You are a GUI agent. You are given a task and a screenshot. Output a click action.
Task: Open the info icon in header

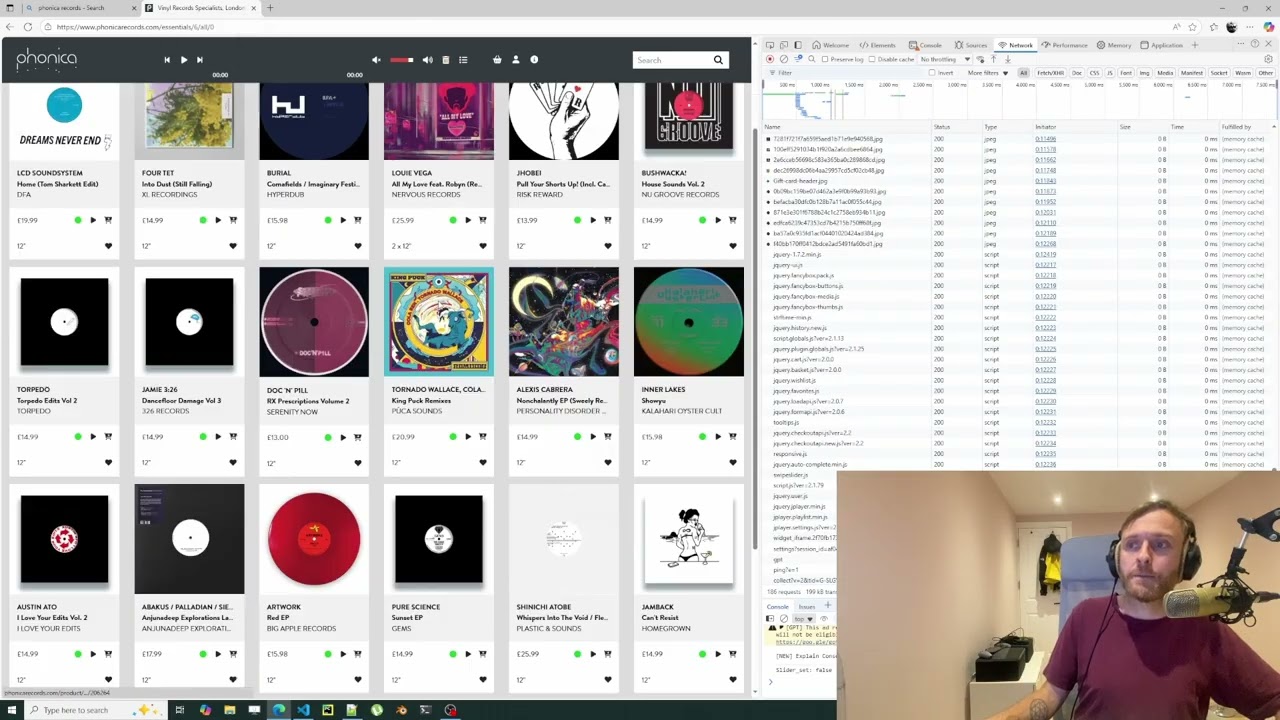point(534,60)
